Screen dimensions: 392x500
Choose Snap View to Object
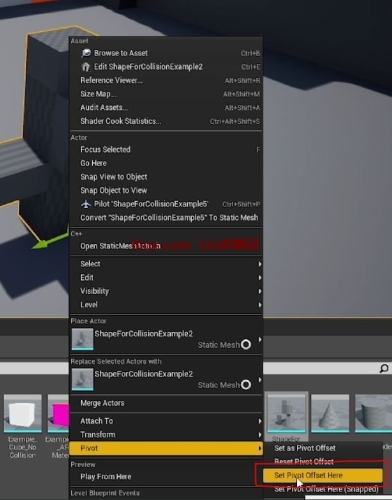[x=166, y=177]
